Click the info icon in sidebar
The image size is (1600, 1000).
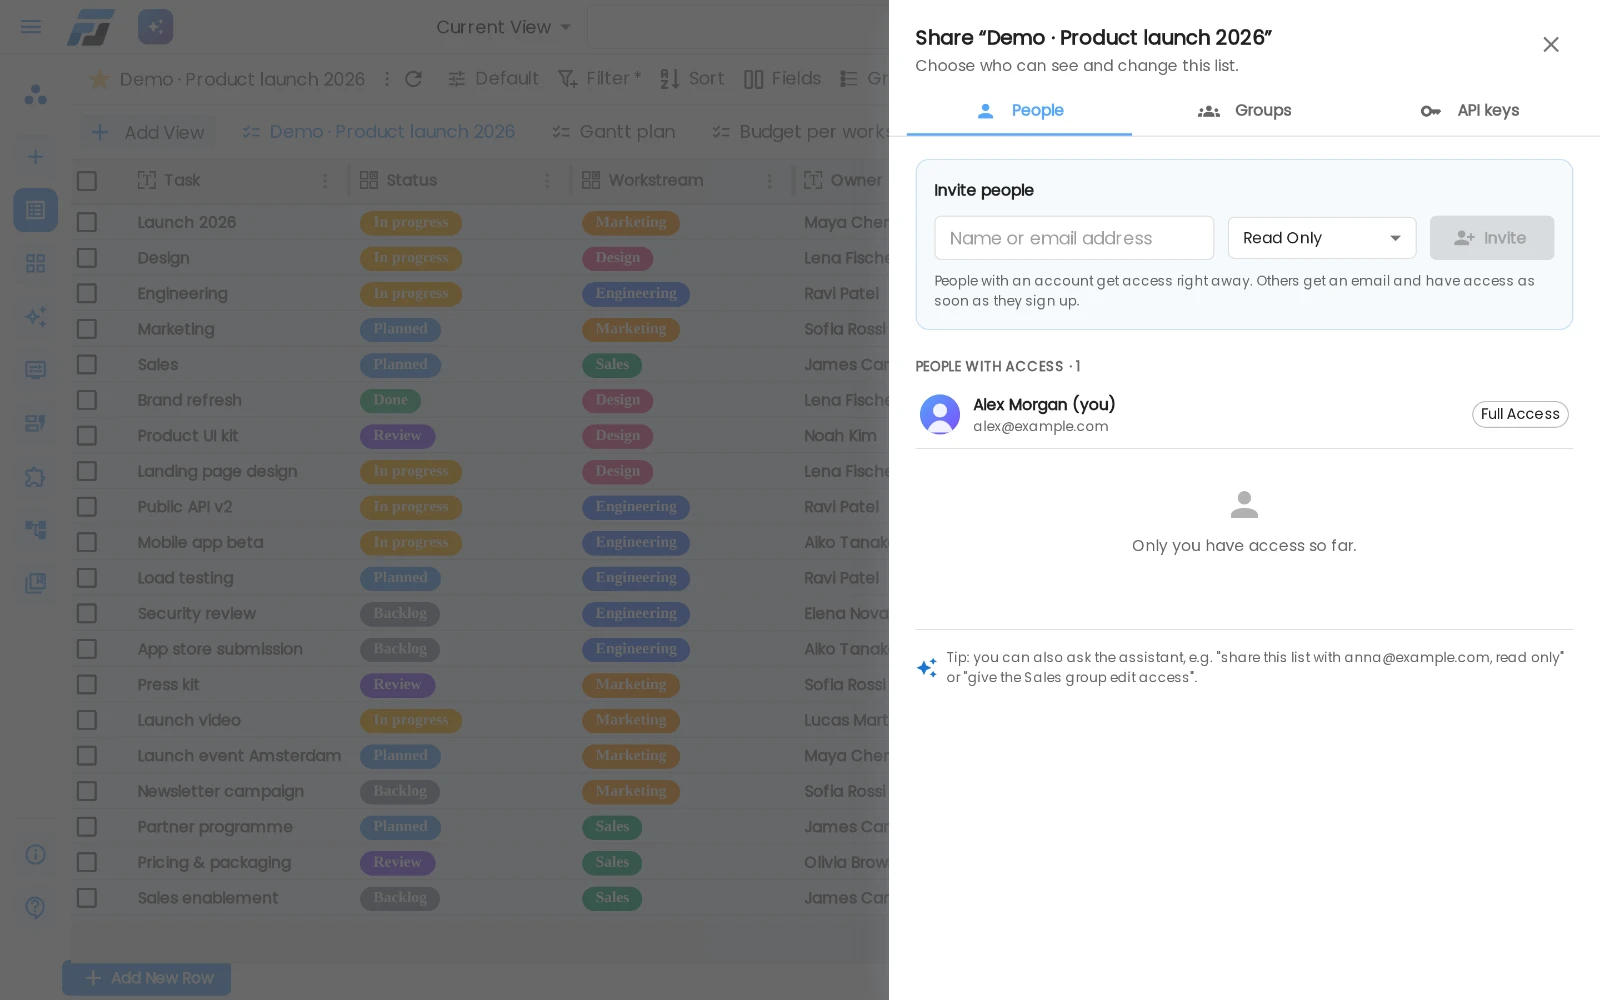[x=35, y=854]
